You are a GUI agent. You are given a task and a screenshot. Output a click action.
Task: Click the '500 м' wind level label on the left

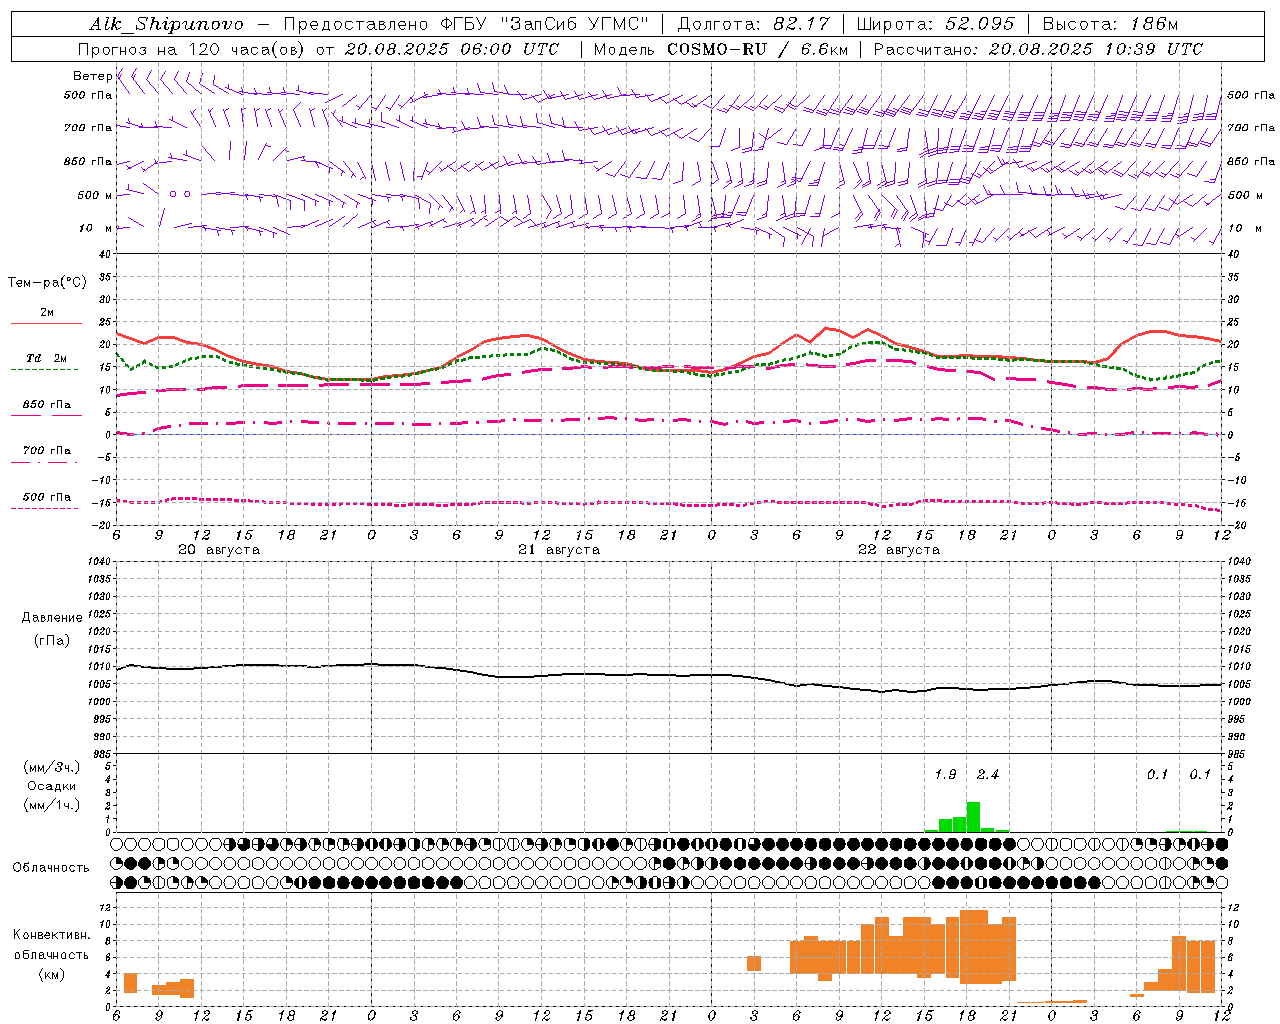[96, 195]
